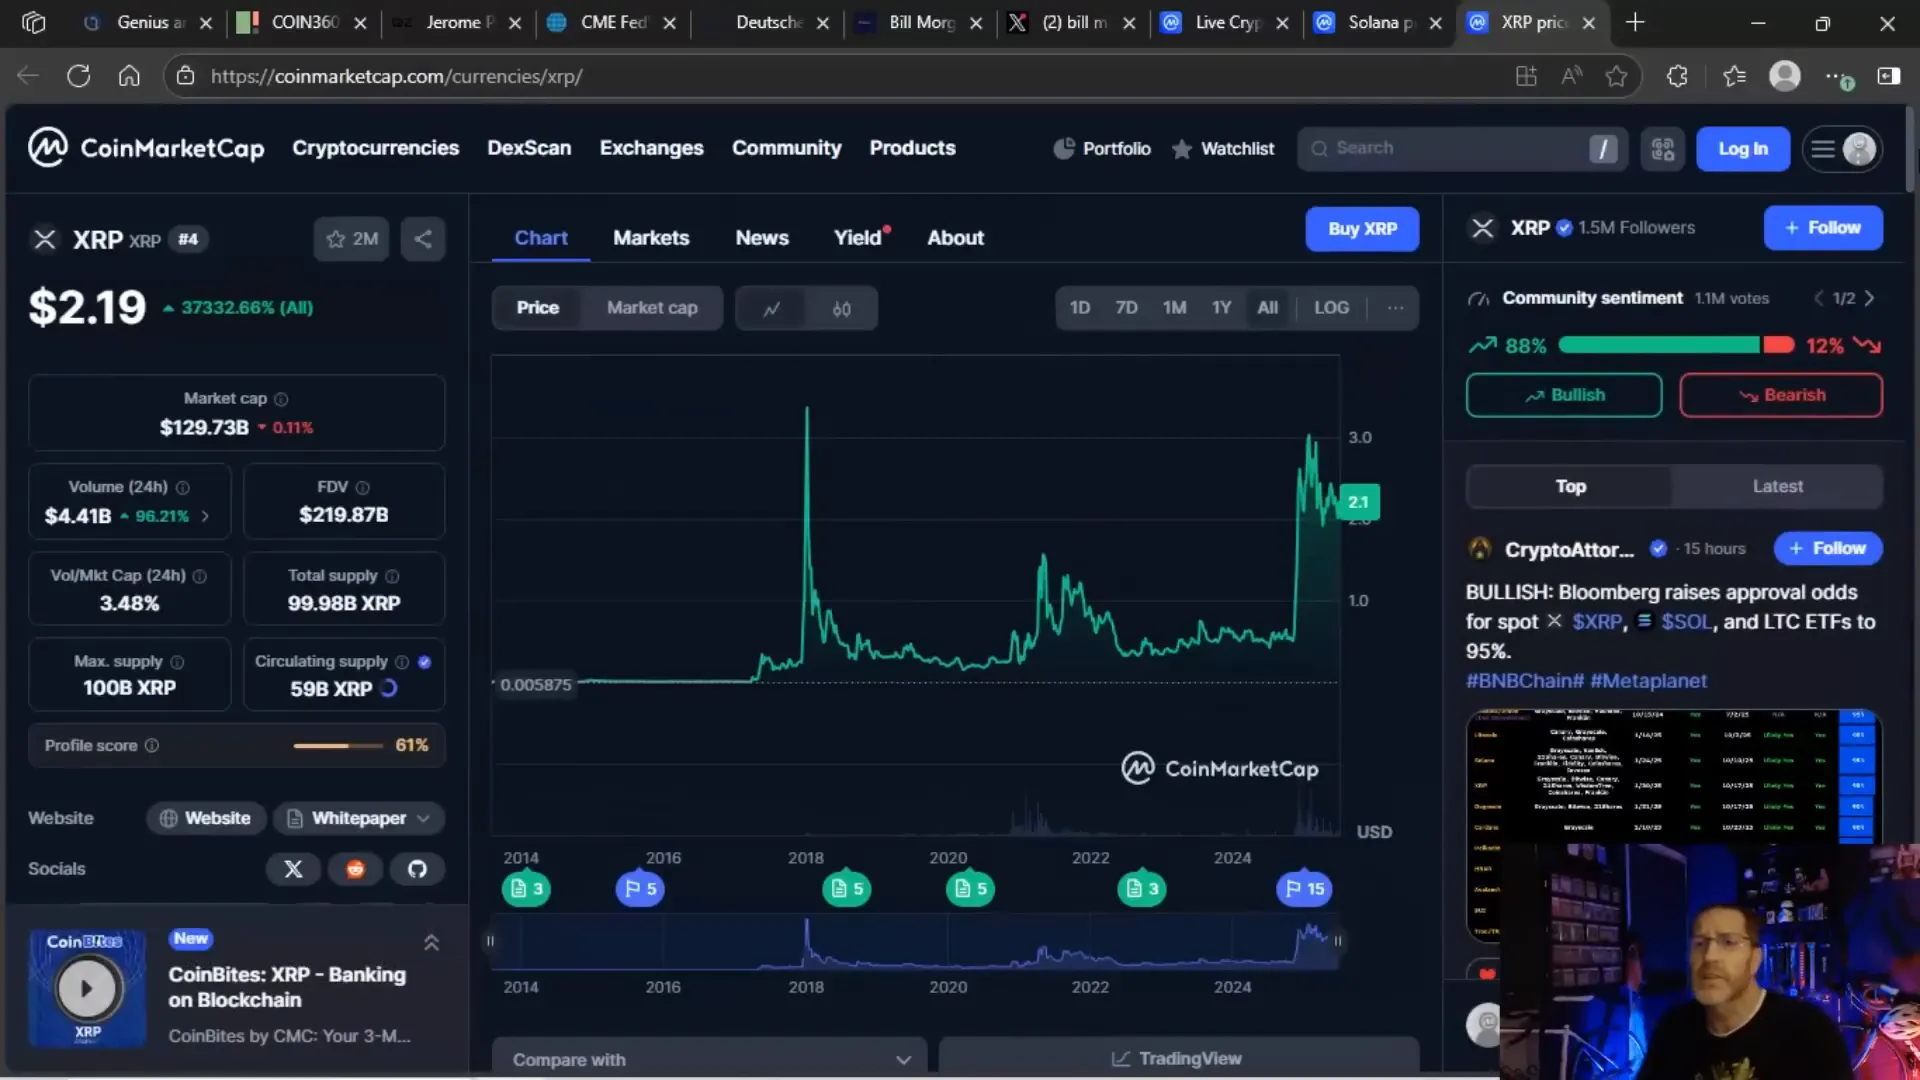This screenshot has width=1920, height=1080.
Task: Show Profile score info icon
Action: click(x=152, y=746)
